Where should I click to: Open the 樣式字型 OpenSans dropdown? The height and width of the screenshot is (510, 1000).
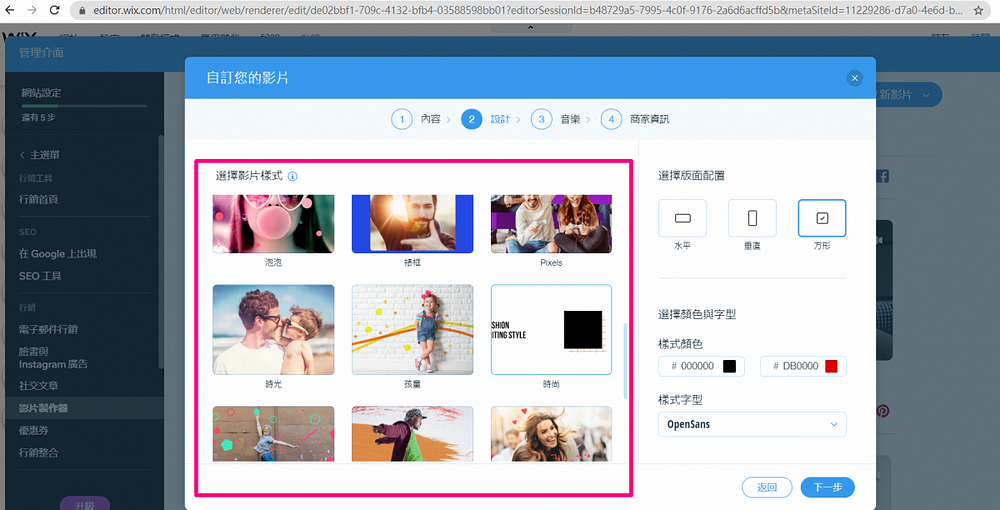pos(753,425)
